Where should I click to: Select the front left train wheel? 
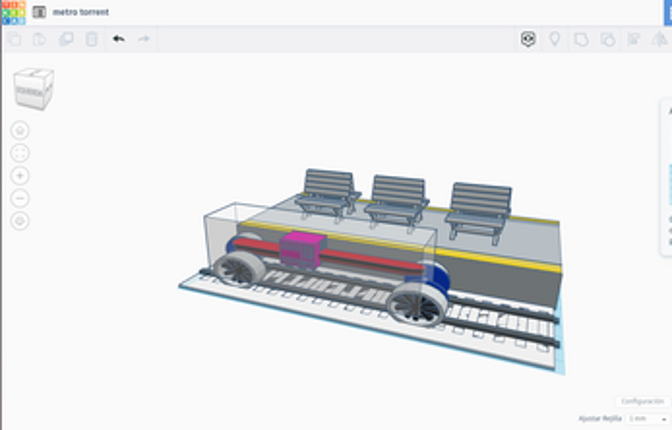point(239,269)
